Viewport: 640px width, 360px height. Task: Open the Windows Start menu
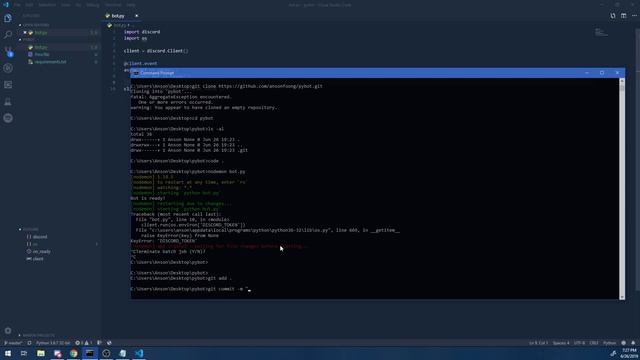pyautogui.click(x=8, y=353)
